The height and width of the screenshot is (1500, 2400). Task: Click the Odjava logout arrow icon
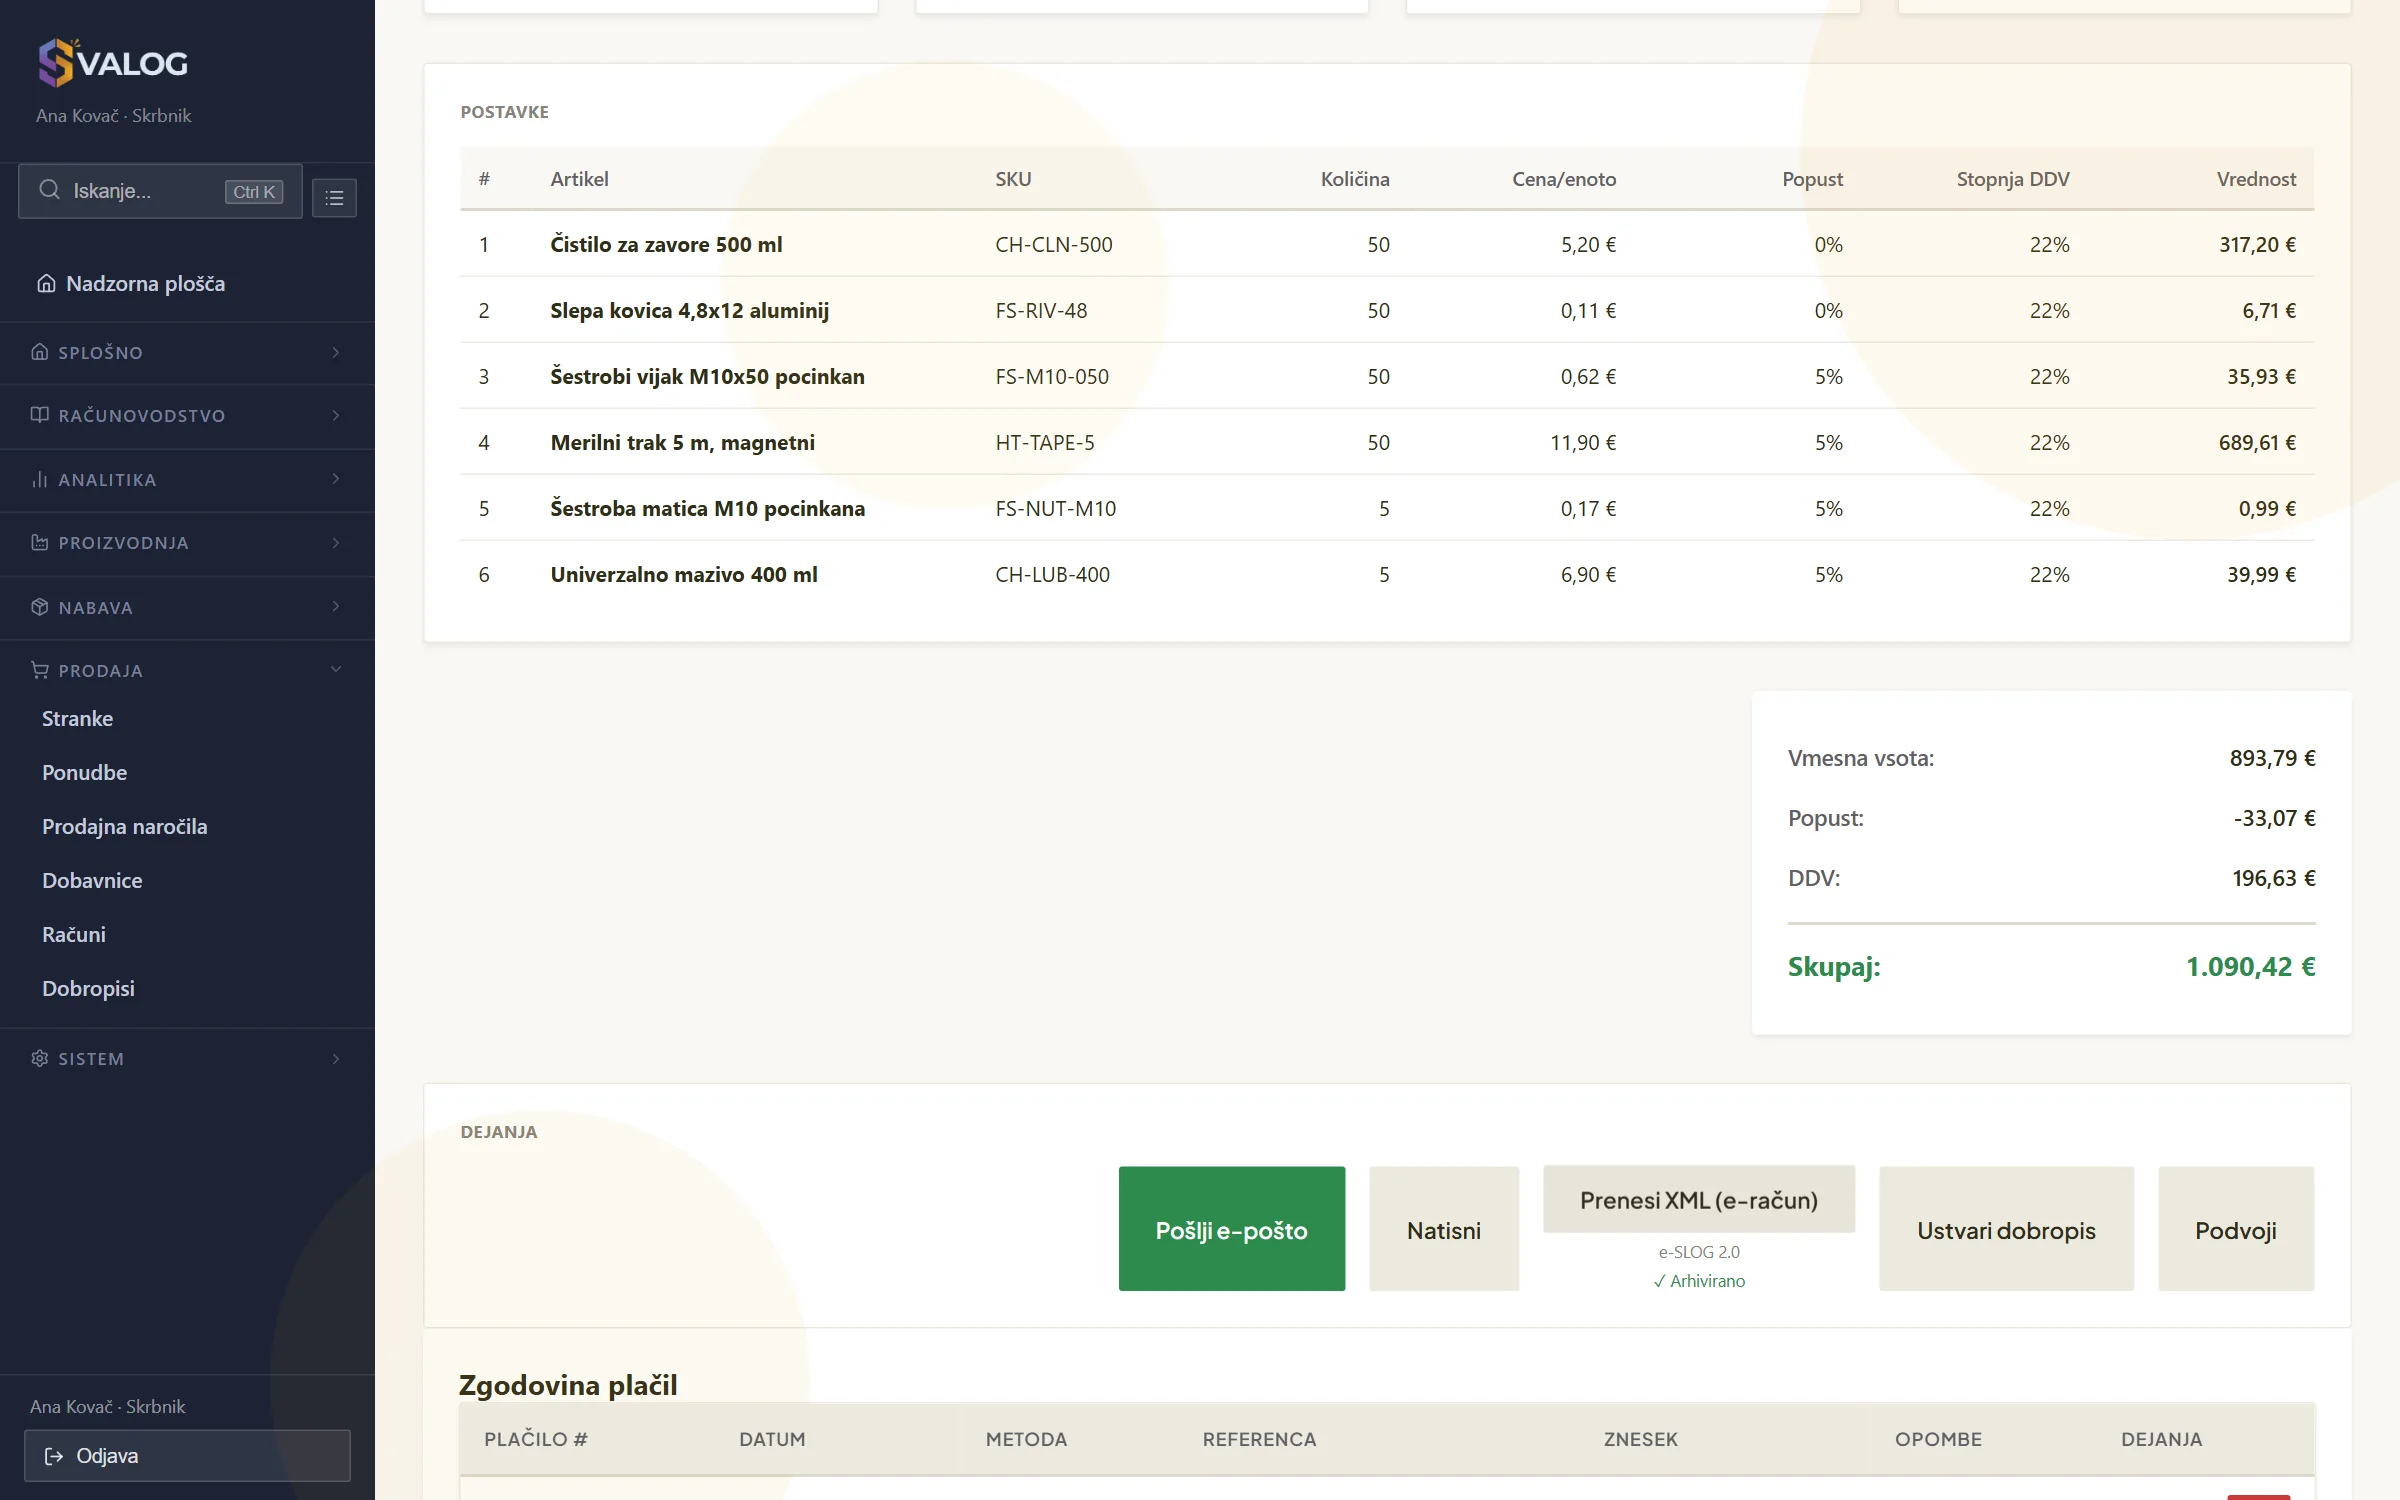(x=54, y=1456)
